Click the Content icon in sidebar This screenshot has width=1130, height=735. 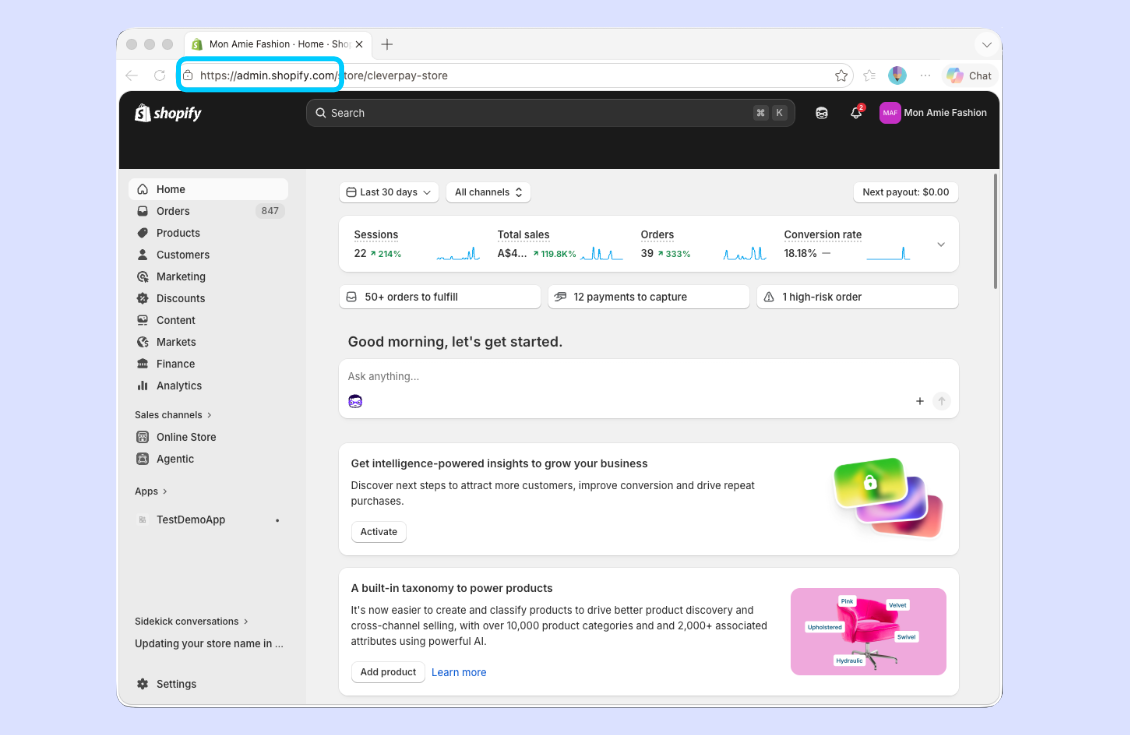[x=143, y=320]
